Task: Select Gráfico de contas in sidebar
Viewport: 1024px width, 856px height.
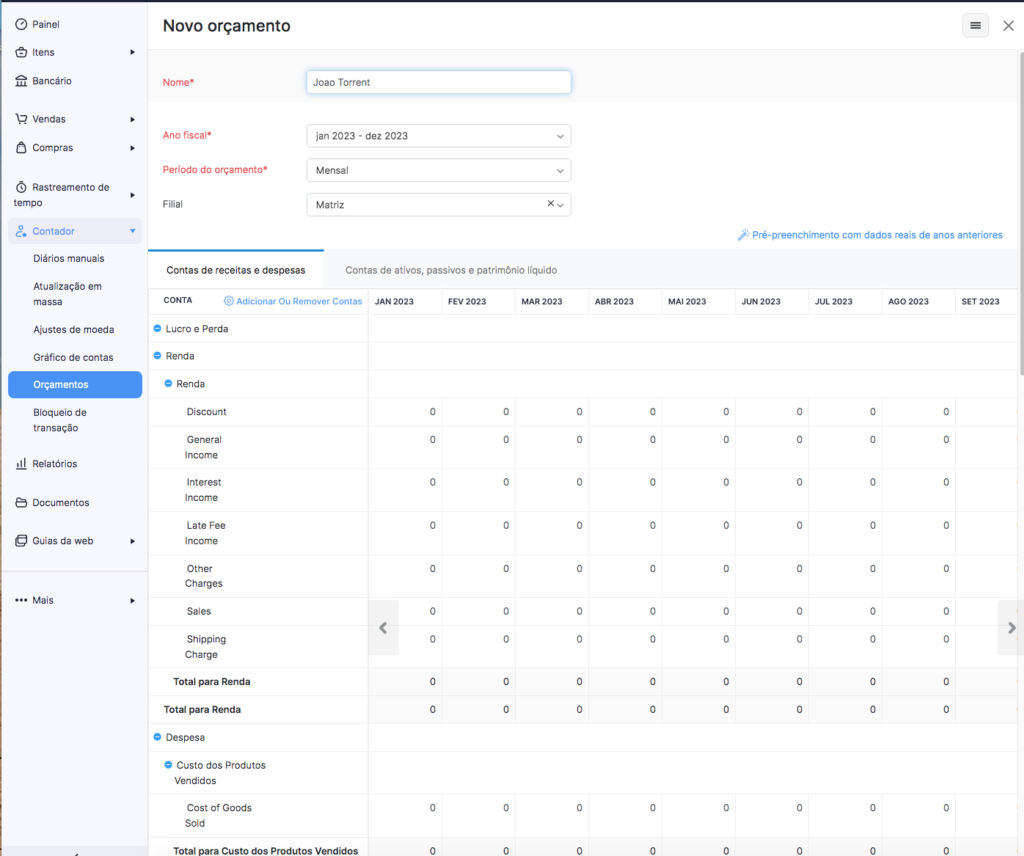Action: pyautogui.click(x=73, y=357)
